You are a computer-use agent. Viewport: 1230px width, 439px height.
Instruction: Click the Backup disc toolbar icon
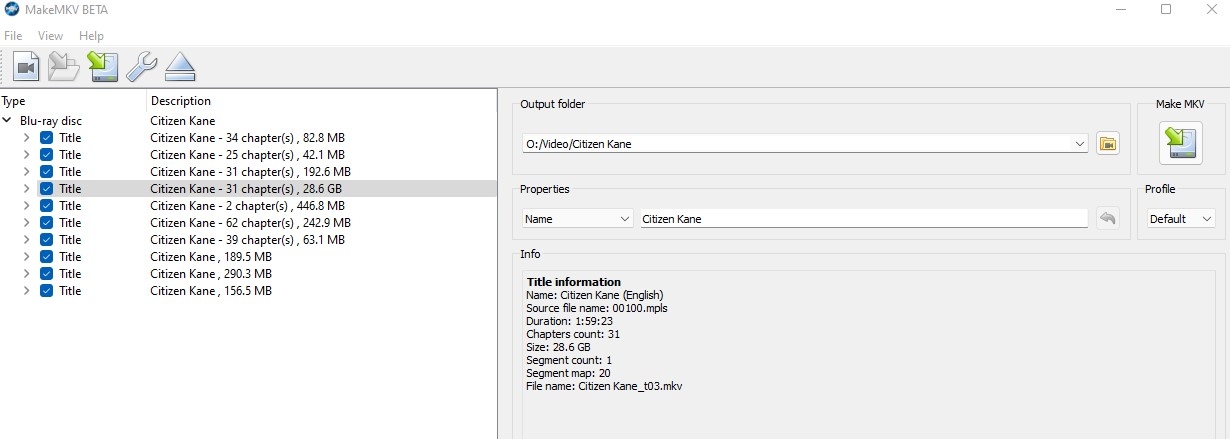[x=64, y=67]
